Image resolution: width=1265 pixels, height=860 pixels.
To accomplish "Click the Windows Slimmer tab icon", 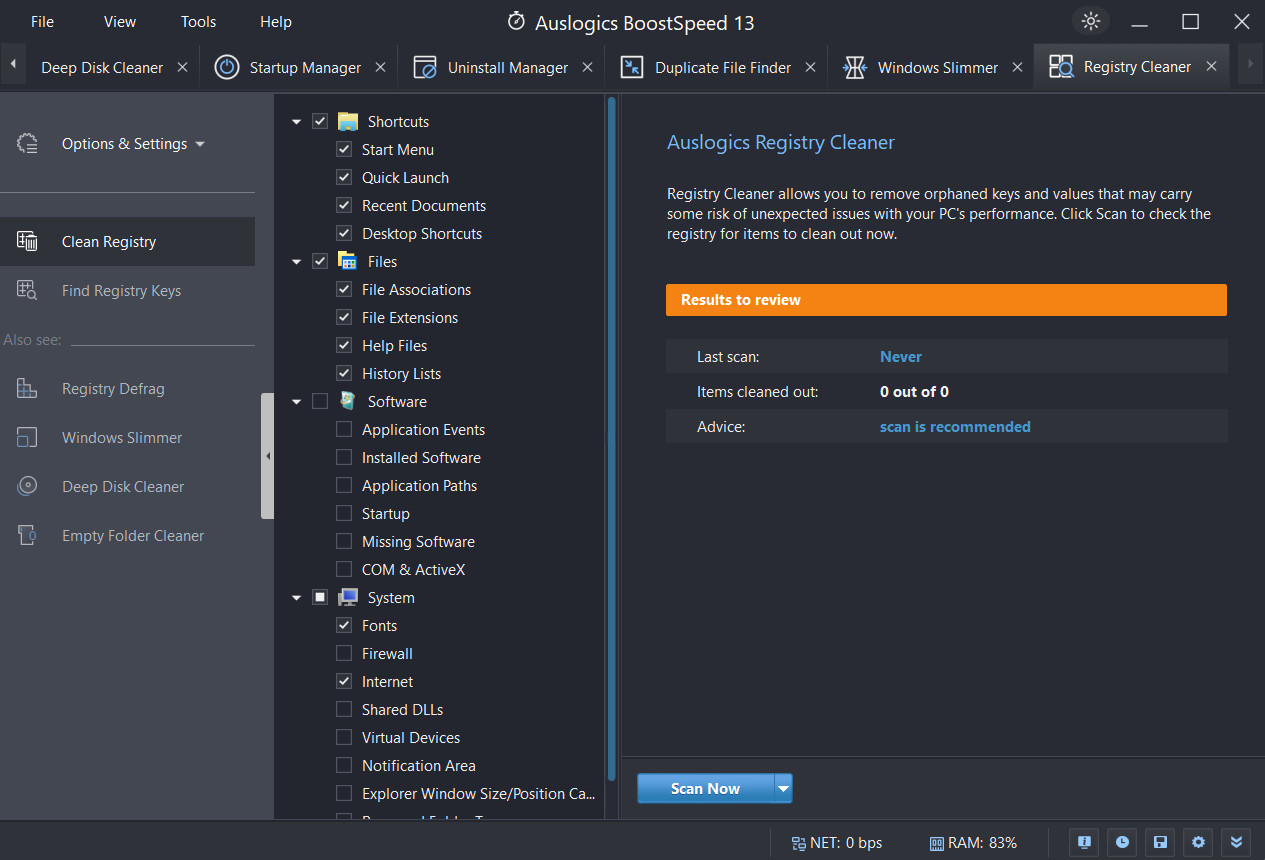I will [x=854, y=67].
